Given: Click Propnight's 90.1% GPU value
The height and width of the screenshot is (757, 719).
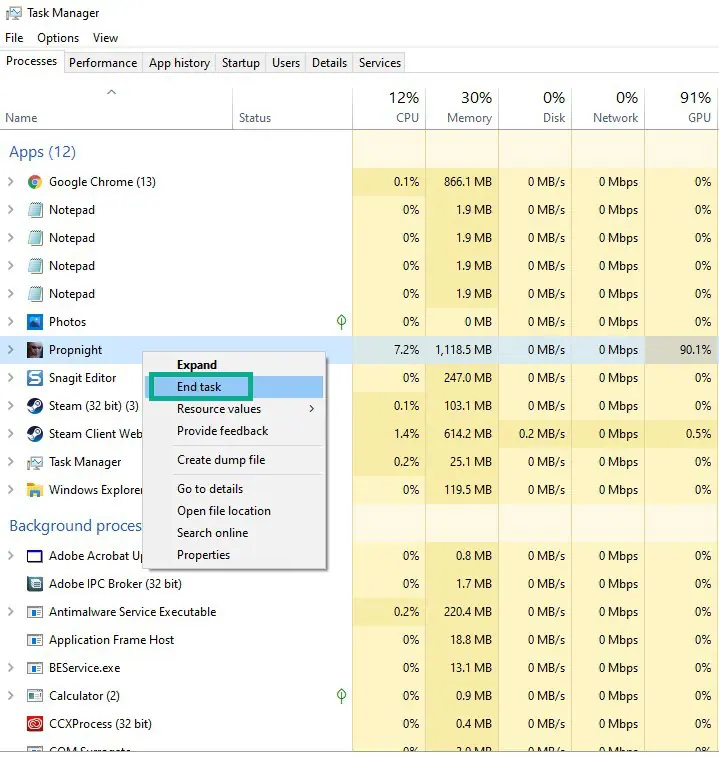Looking at the screenshot, I should coord(695,350).
